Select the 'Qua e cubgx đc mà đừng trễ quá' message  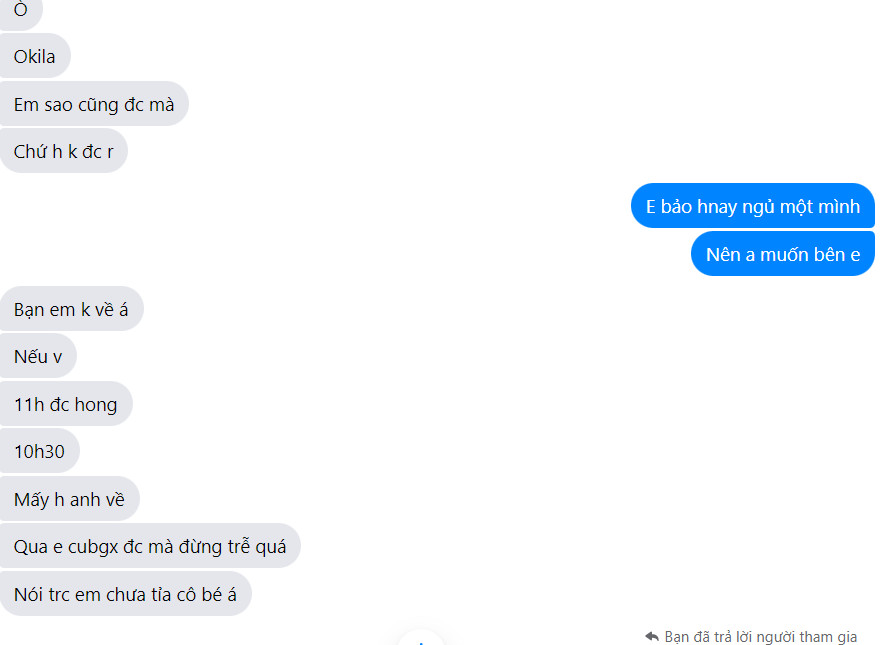click(x=150, y=546)
